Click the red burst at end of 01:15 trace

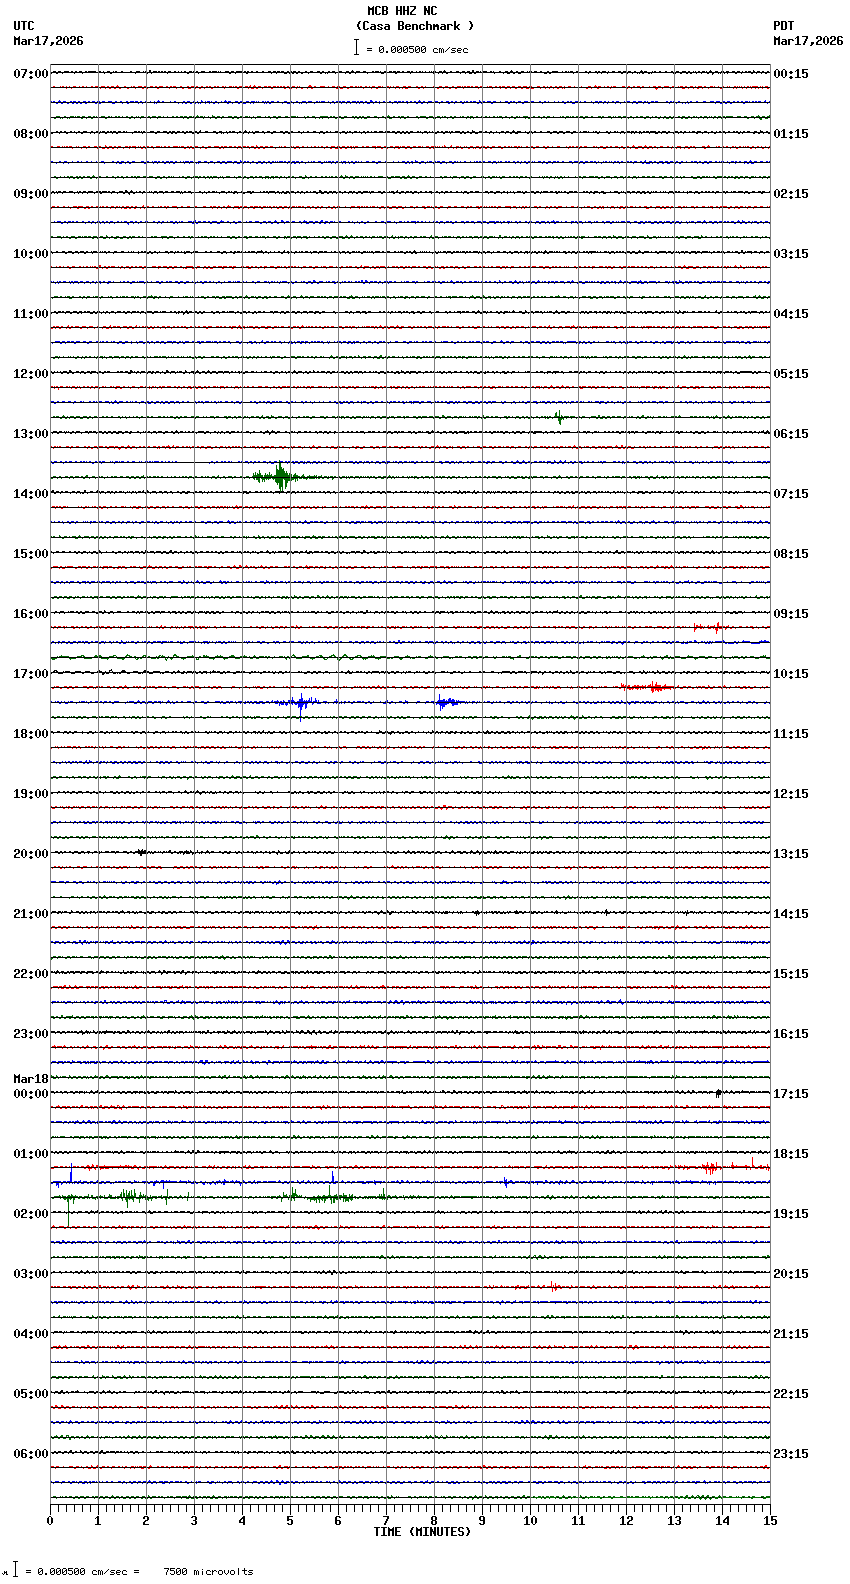(712, 1167)
